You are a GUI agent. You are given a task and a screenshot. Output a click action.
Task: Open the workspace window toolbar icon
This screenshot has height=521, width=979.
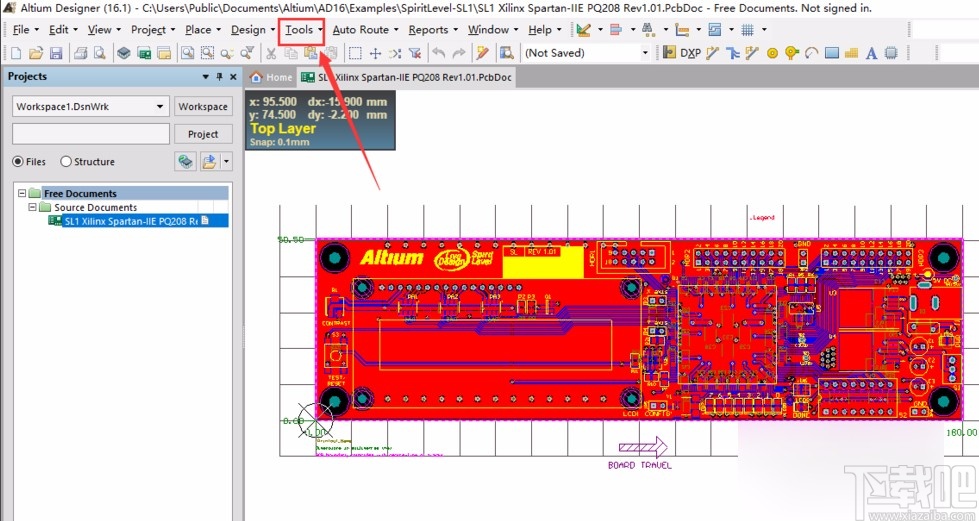164,53
